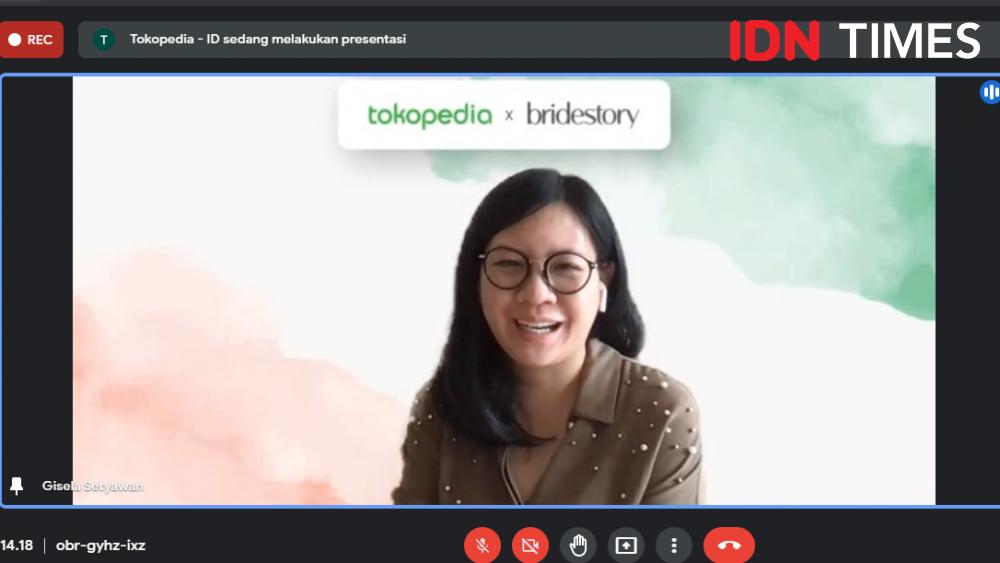
Task: Click the 'Tokopedia - ID sedang melakukan presentasi' banner
Action: (539, 40)
